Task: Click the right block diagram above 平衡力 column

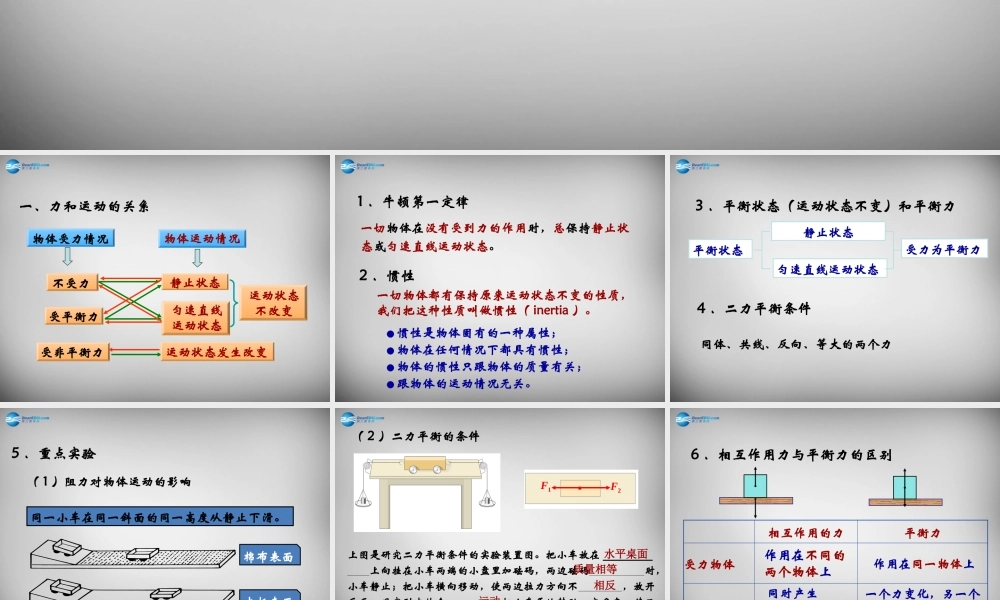Action: pos(906,488)
